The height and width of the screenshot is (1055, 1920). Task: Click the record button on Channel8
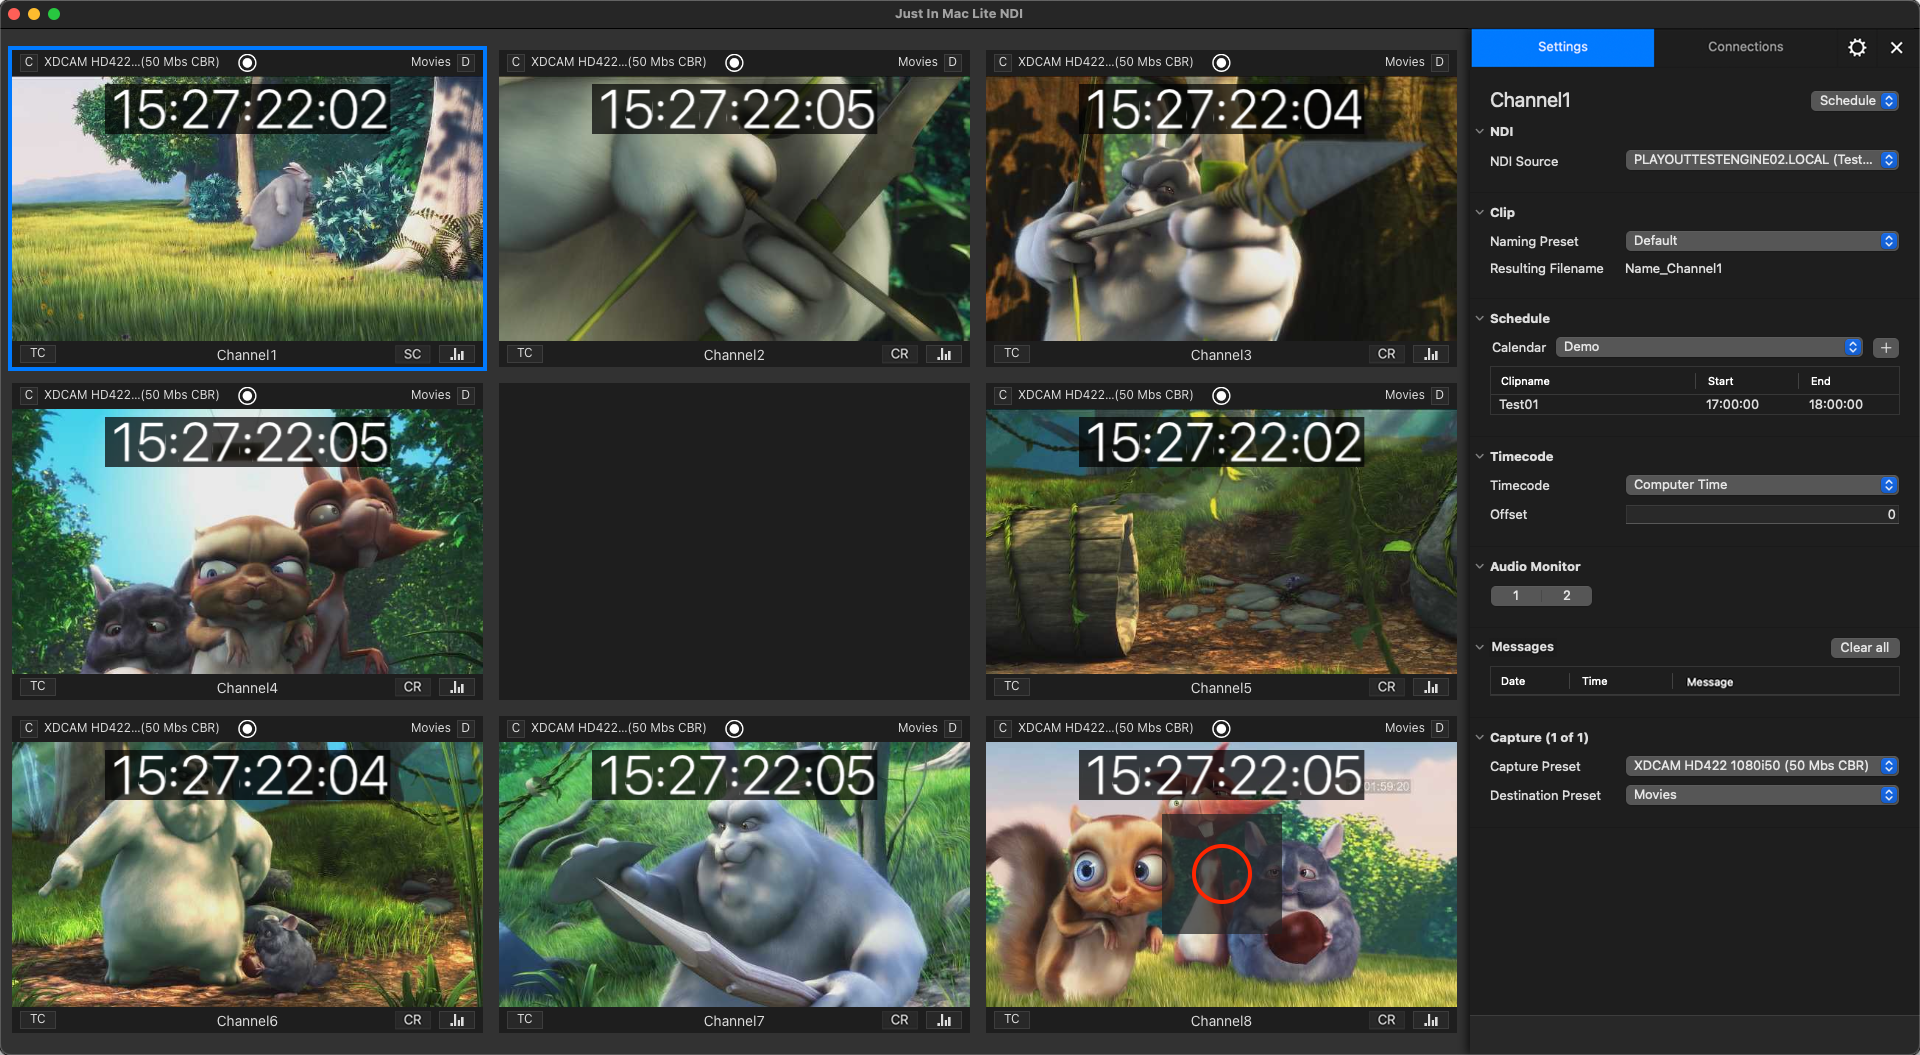tap(1221, 728)
